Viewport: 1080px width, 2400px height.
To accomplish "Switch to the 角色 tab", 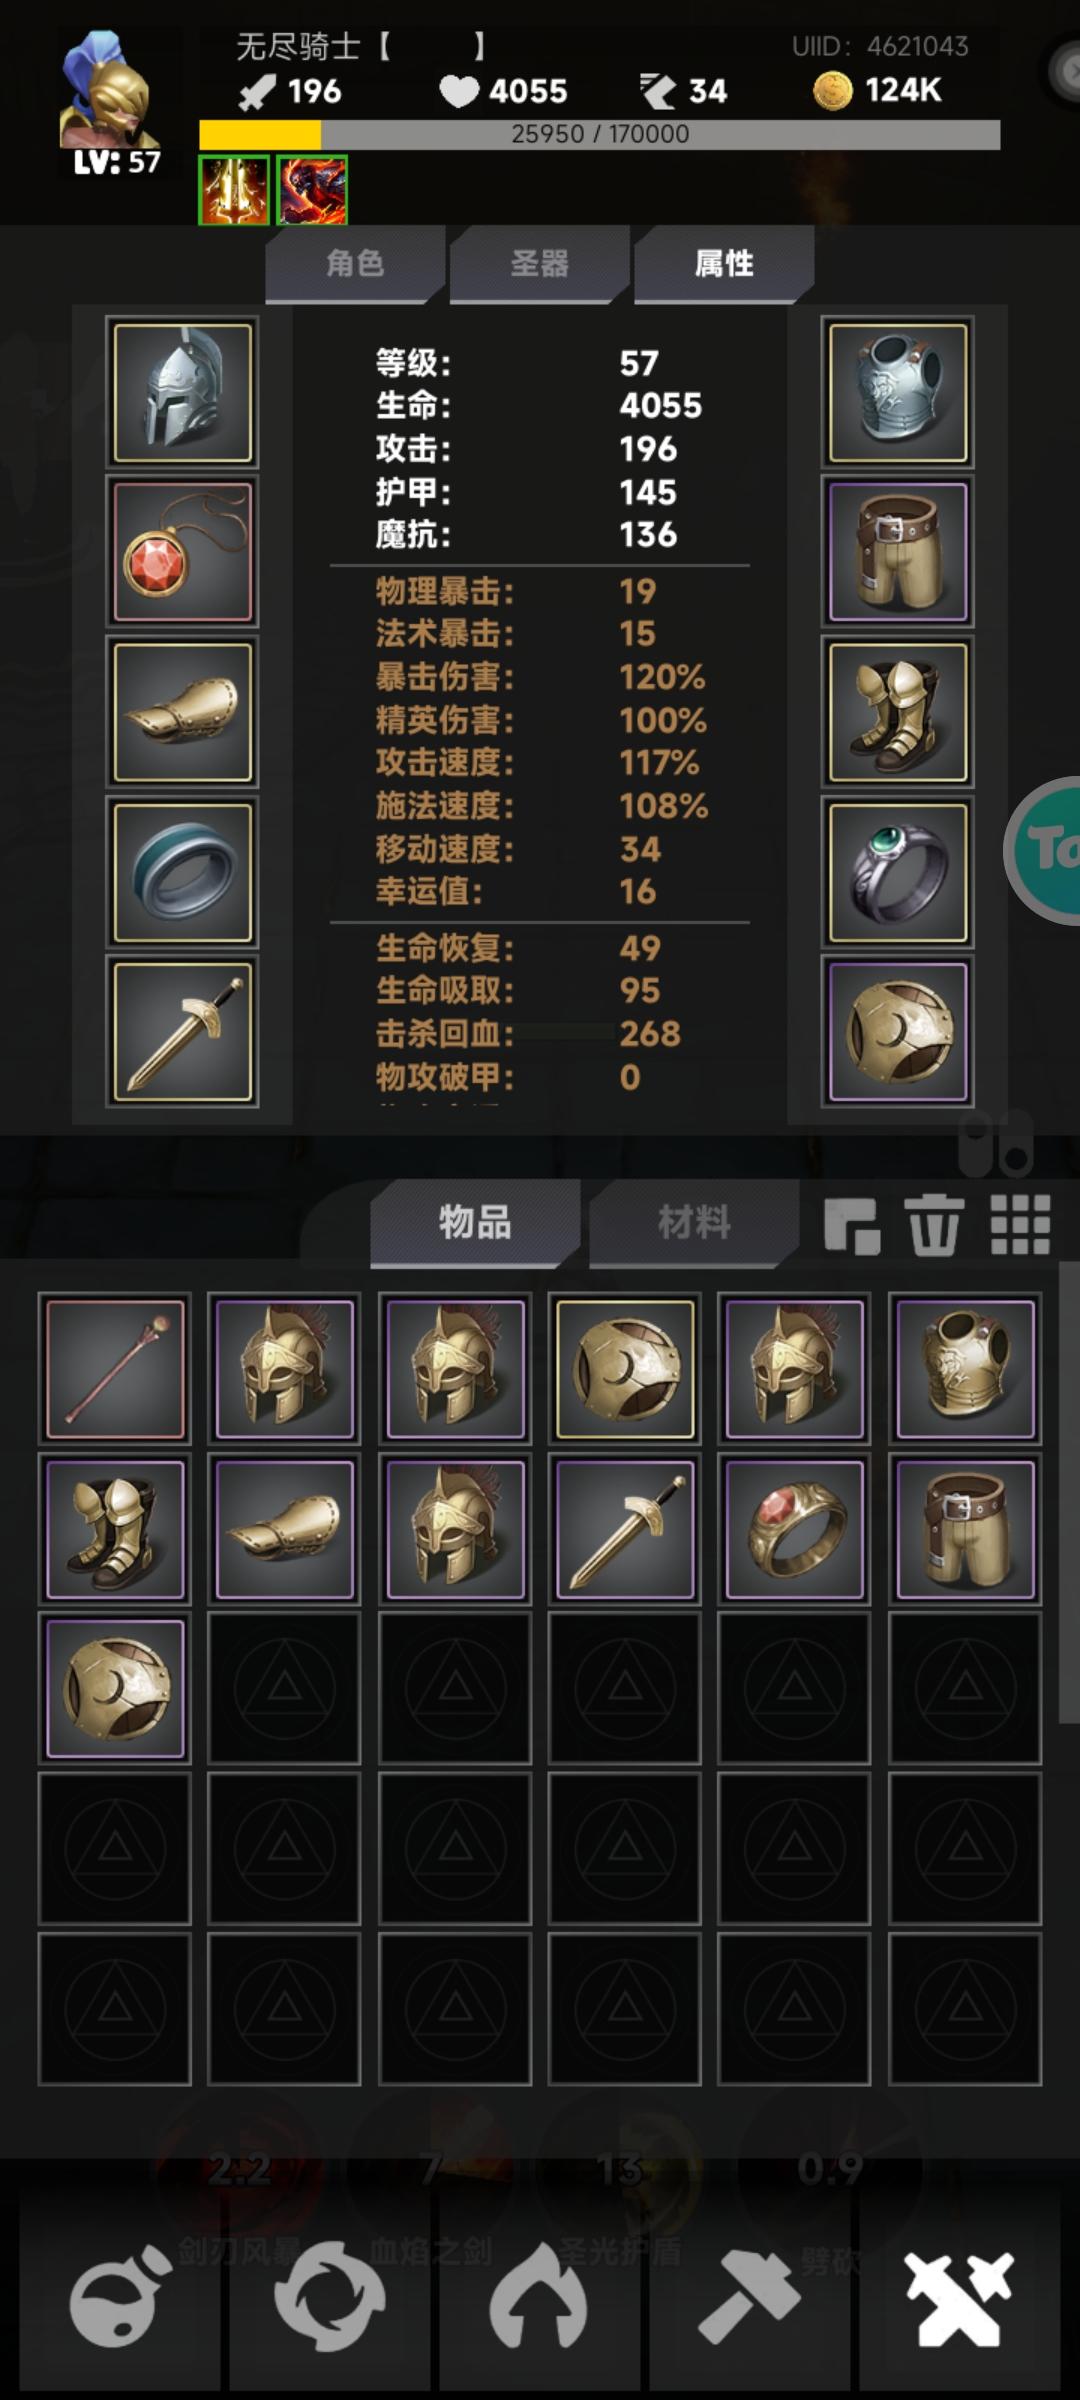I will click(355, 264).
